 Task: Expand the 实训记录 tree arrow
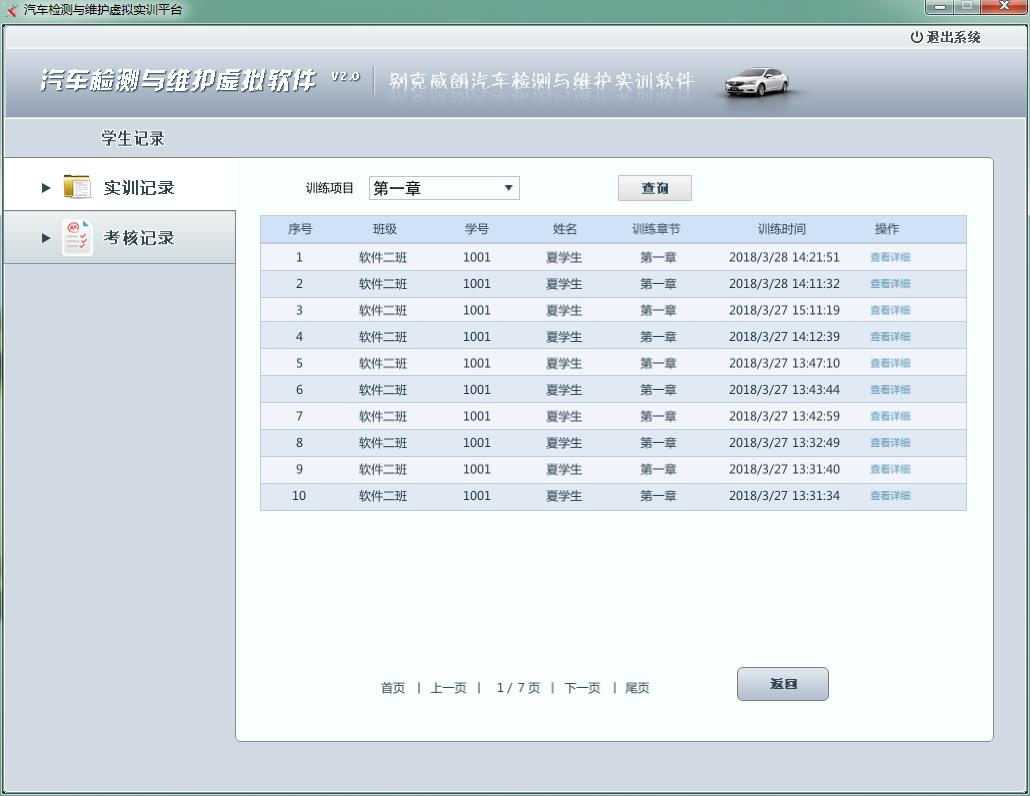click(x=46, y=187)
